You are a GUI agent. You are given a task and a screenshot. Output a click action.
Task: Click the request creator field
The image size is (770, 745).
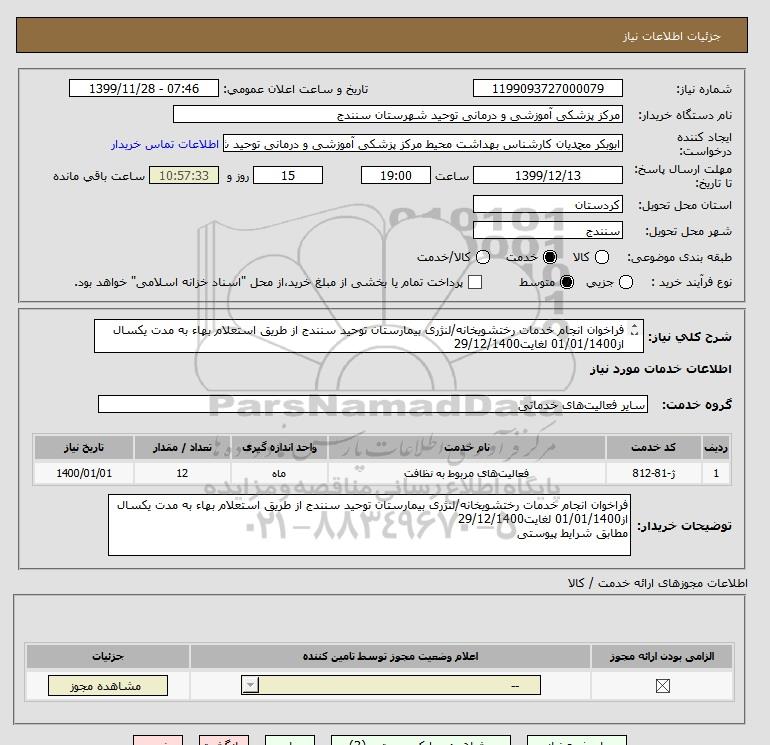[423, 144]
